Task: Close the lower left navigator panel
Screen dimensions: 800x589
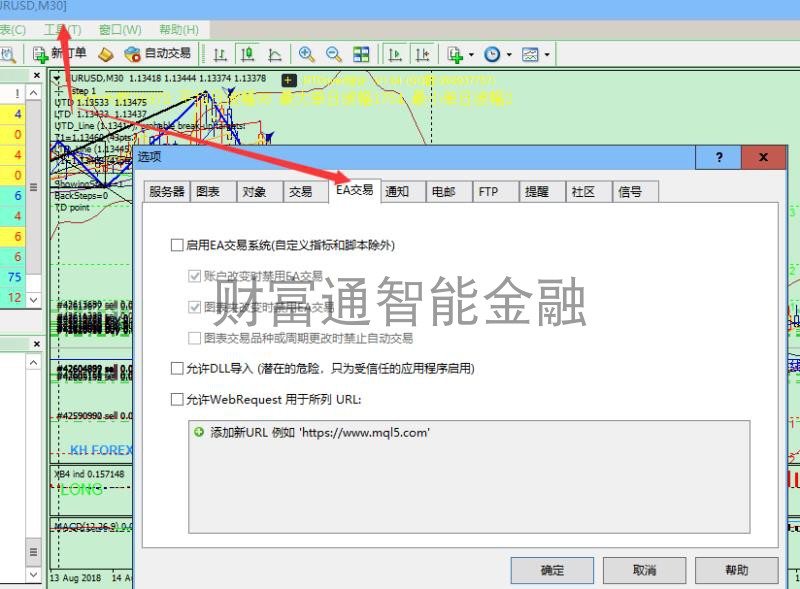Action: click(x=36, y=344)
